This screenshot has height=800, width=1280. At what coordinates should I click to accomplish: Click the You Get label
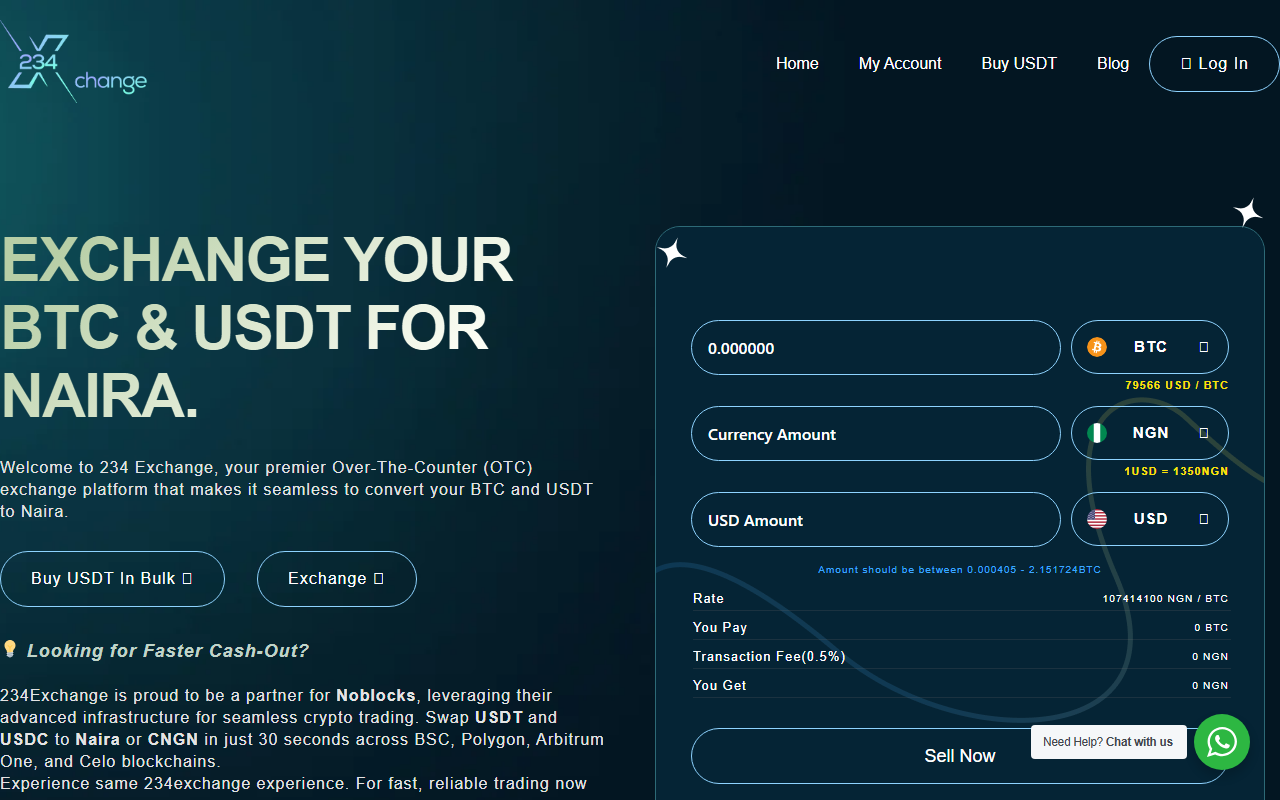pyautogui.click(x=720, y=685)
